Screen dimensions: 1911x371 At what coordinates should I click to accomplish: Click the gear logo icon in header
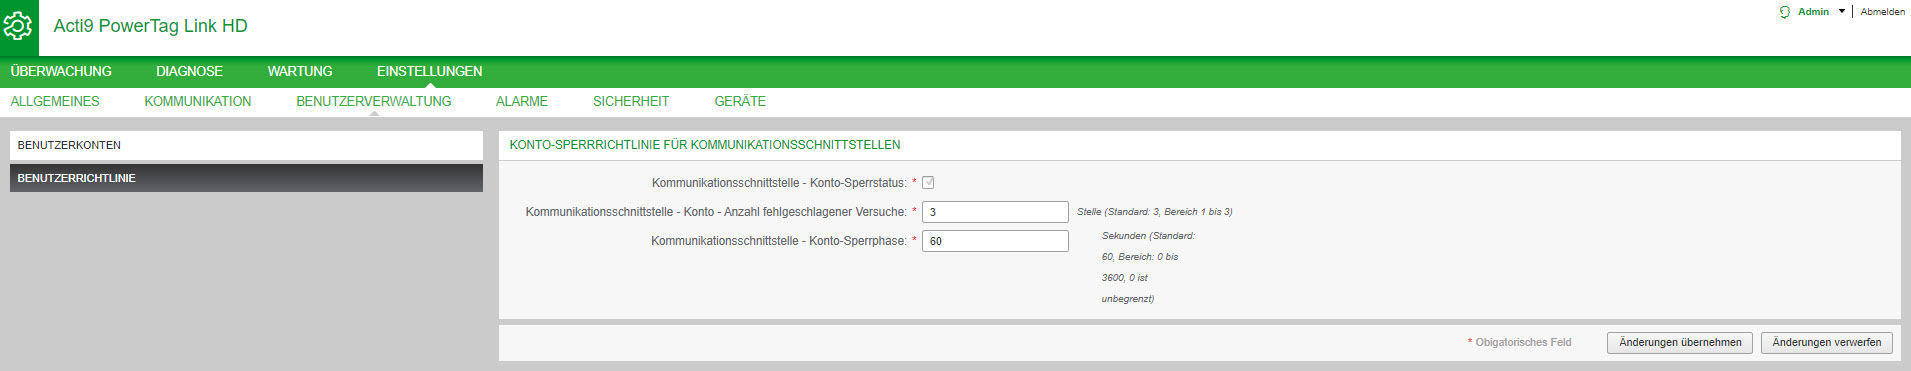tap(19, 27)
